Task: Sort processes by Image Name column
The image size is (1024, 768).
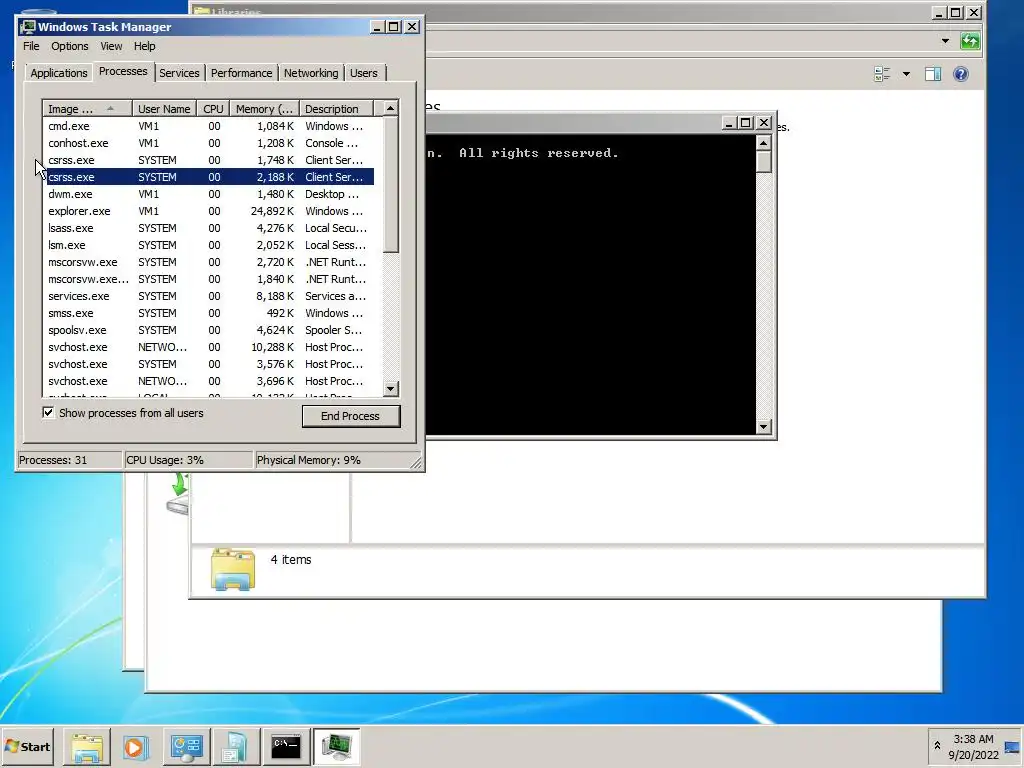Action: [x=88, y=108]
